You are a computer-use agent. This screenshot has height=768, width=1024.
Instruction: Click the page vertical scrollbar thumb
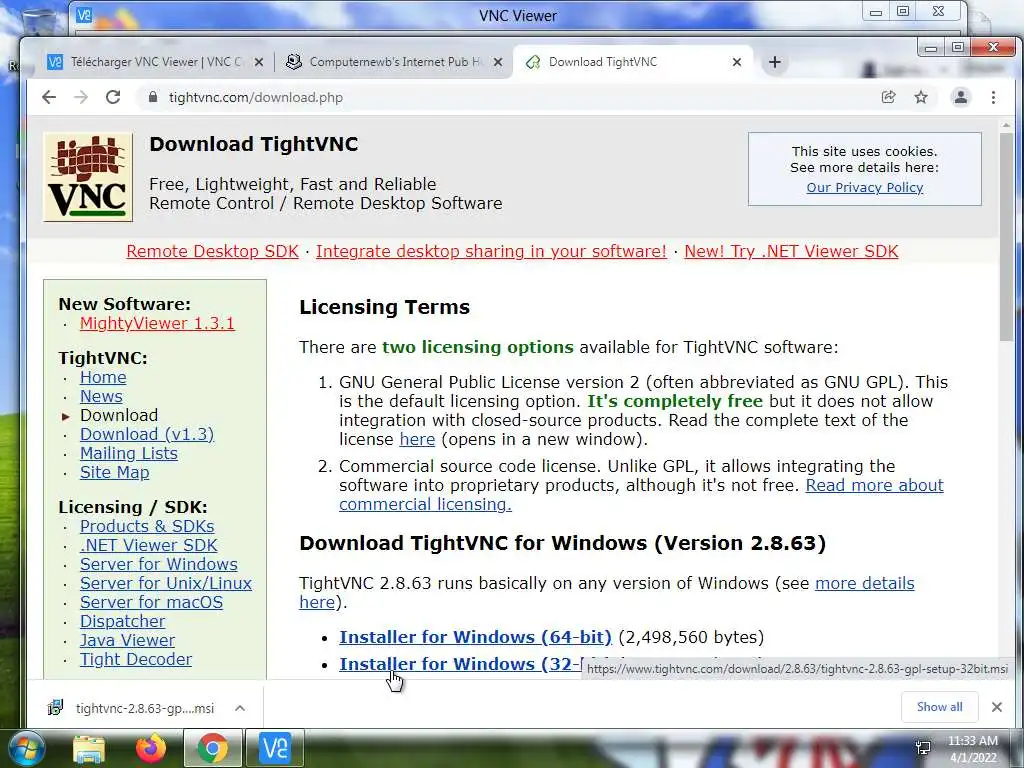click(1006, 236)
